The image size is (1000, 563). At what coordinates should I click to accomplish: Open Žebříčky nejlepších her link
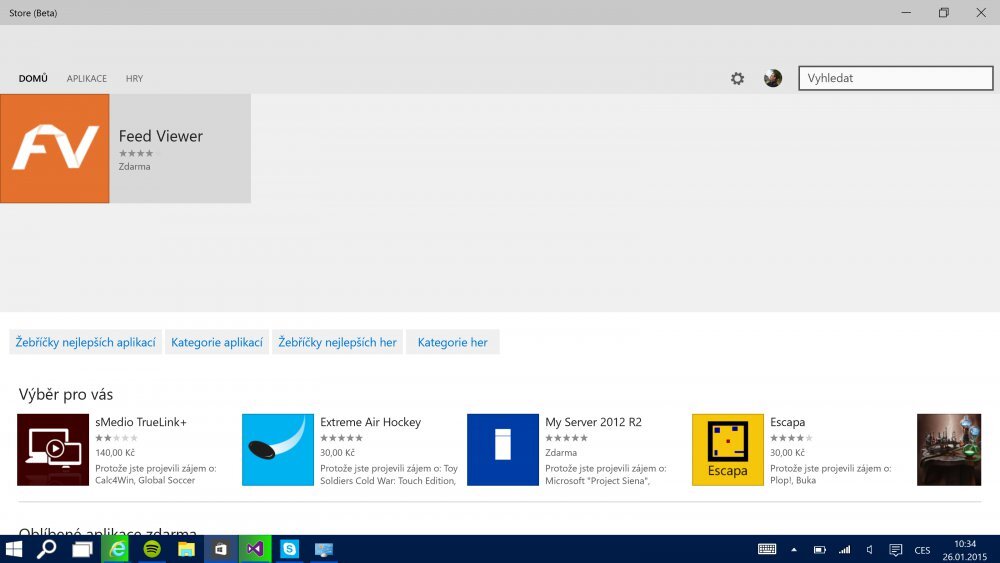tap(337, 342)
